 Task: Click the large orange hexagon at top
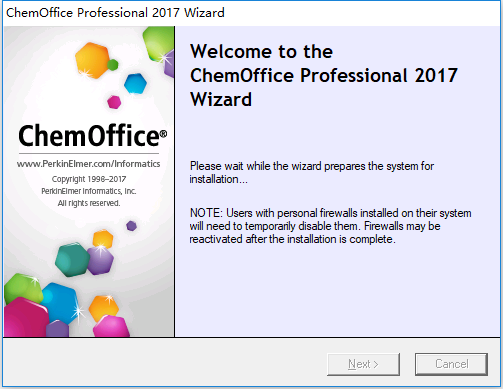92,60
